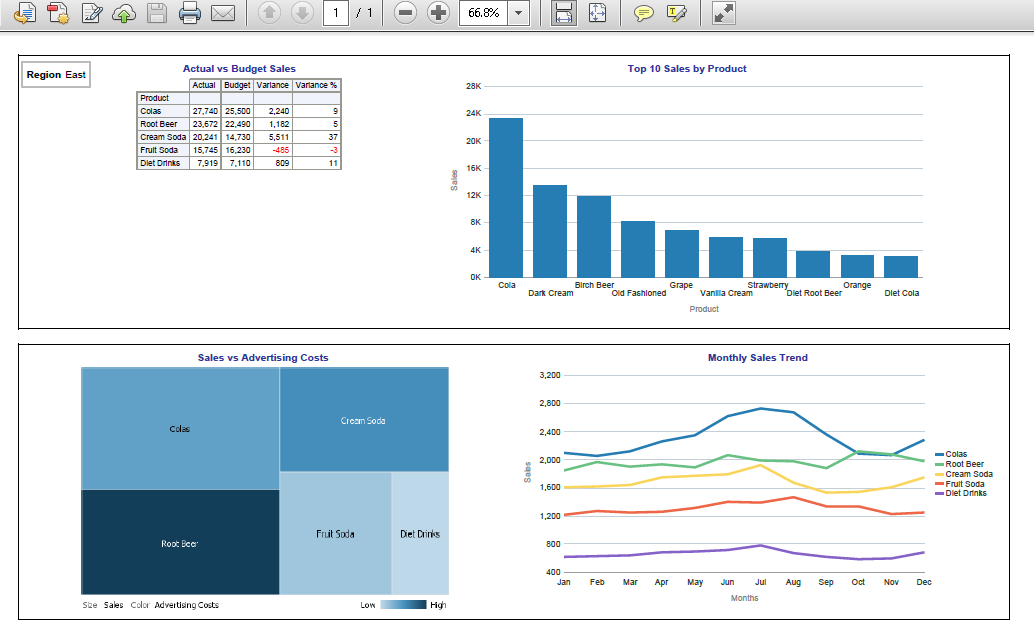Open the sticky note comment icon

pyautogui.click(x=645, y=13)
